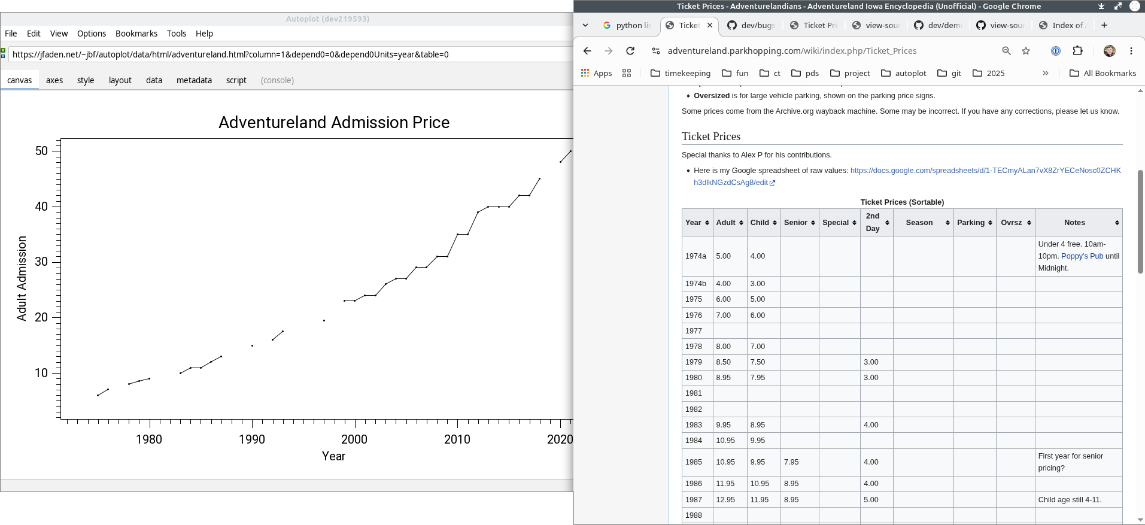This screenshot has height=525, width=1145.
Task: Click the Chrome profile avatar
Action: click(1109, 51)
